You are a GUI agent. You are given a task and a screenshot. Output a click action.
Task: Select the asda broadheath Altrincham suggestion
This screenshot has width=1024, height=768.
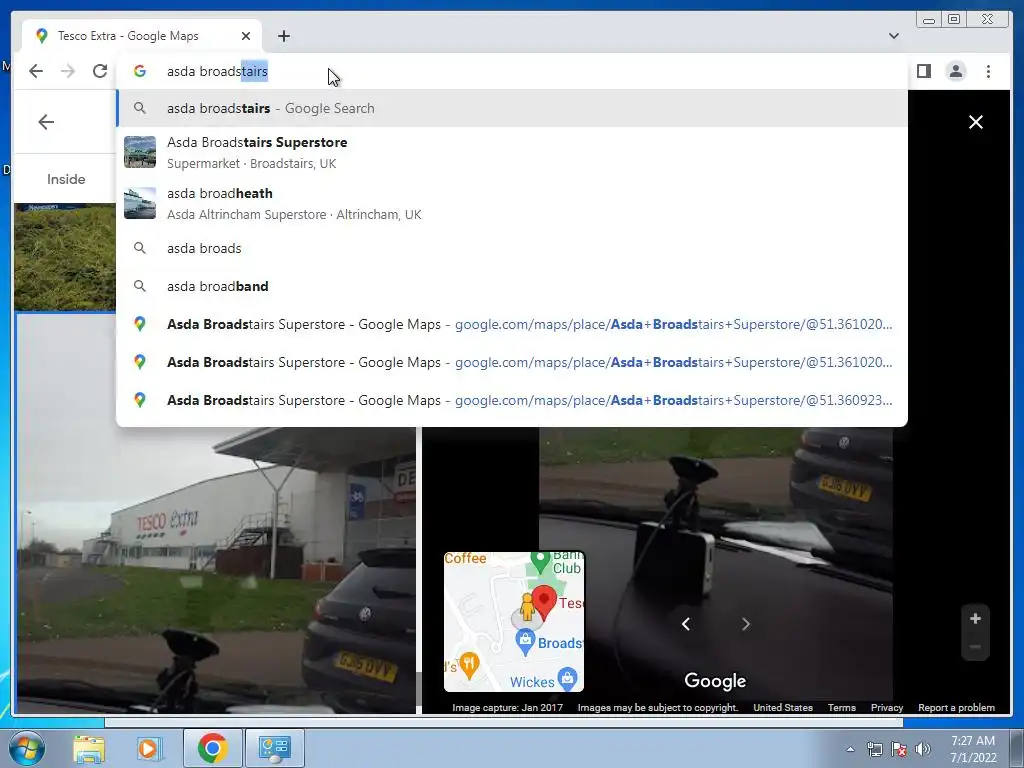click(512, 203)
